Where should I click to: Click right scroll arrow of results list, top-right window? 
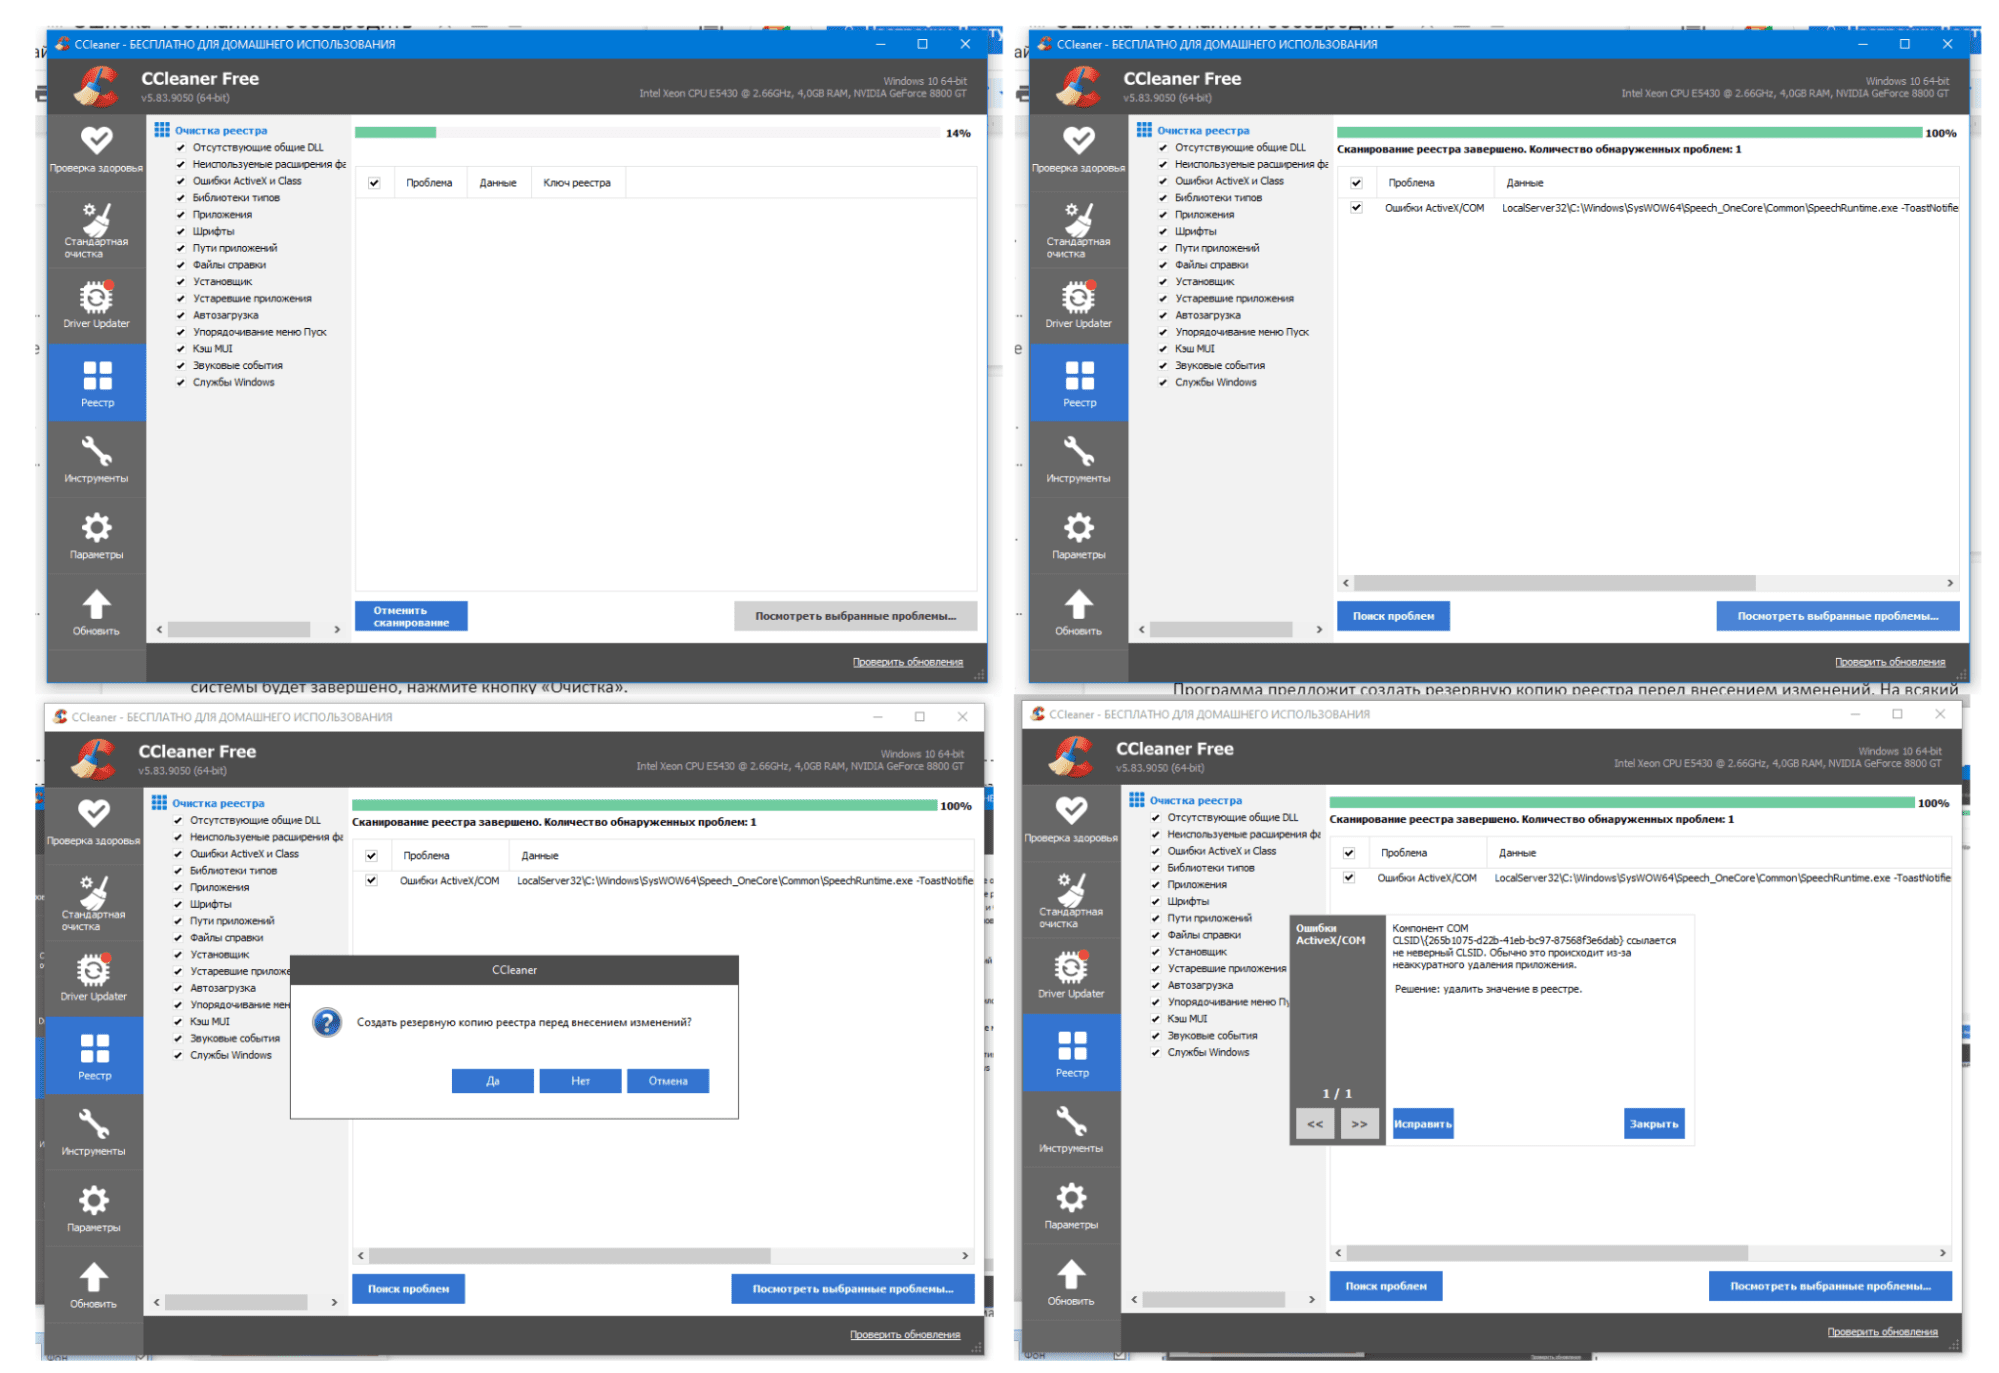click(1949, 583)
